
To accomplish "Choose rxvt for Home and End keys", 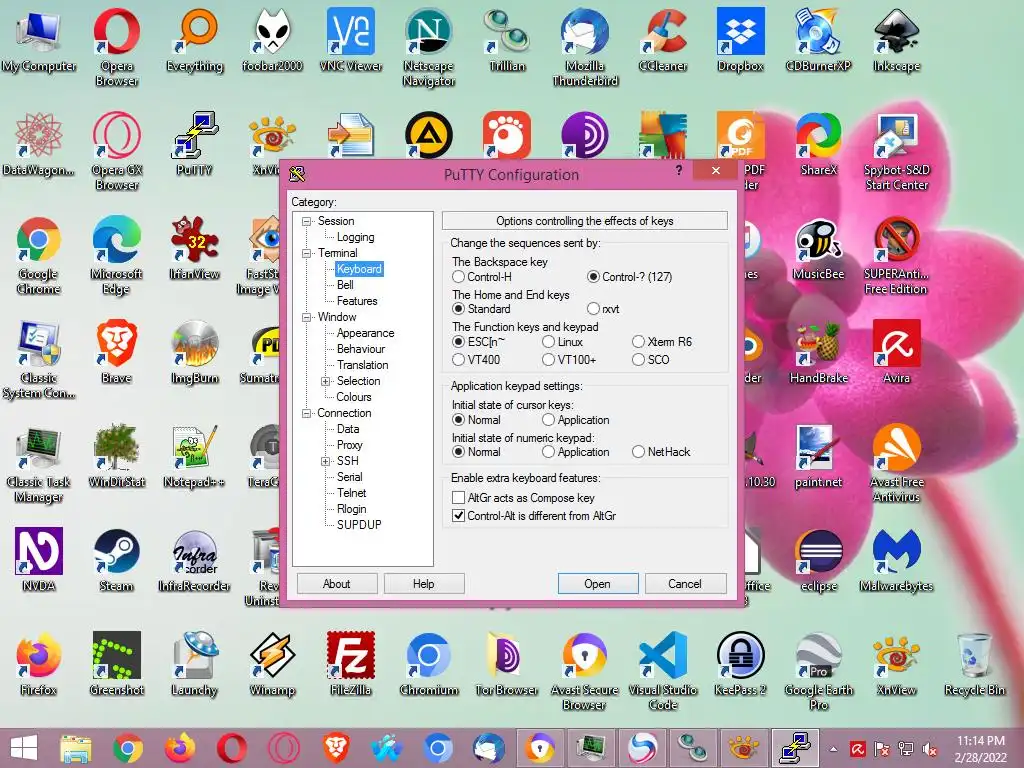I will pos(603,309).
